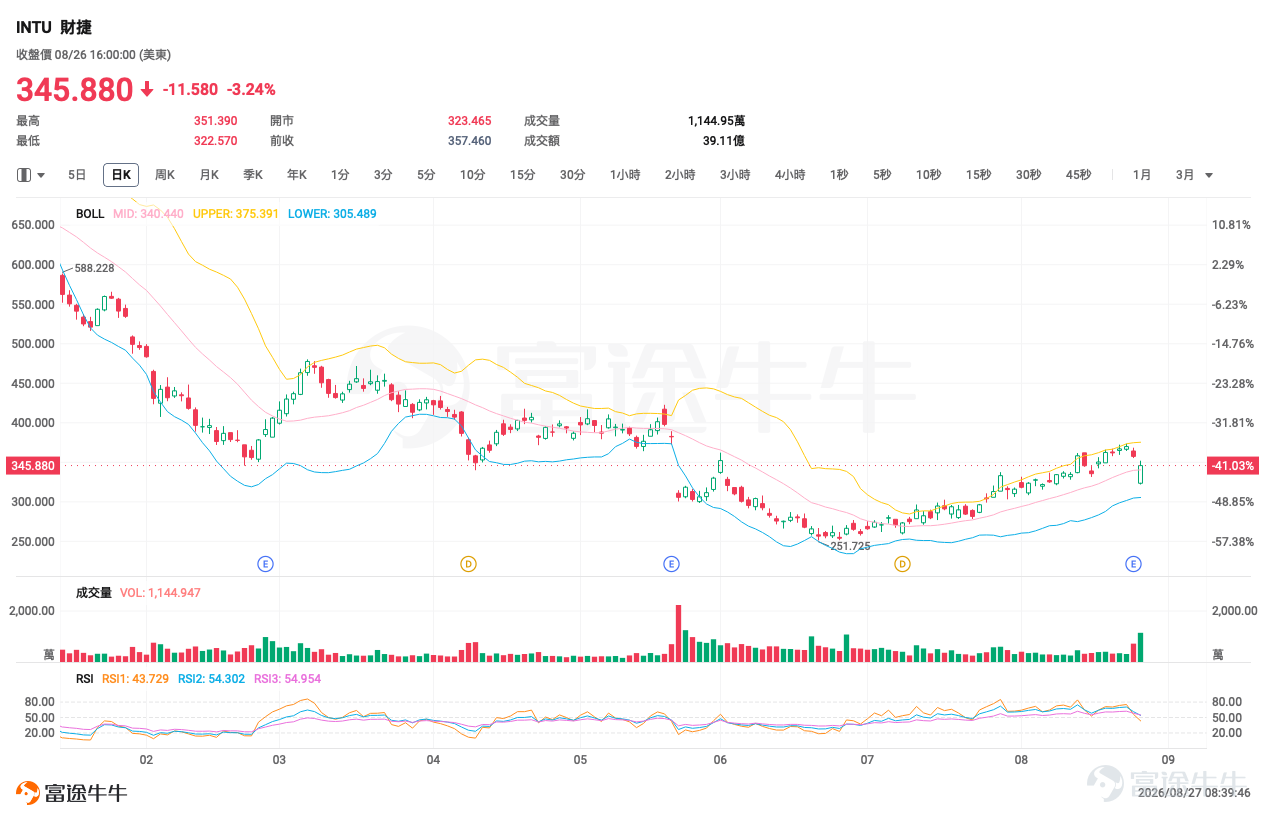Choose the 10分 interval

[472, 175]
